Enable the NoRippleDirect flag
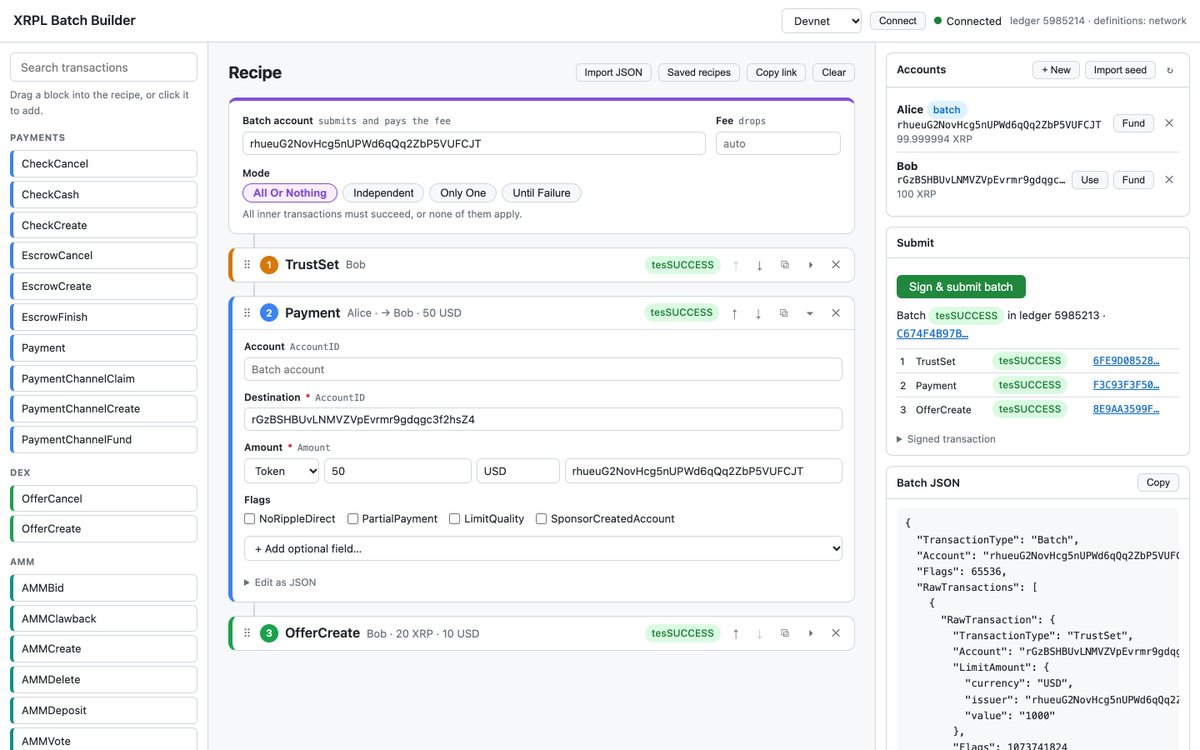Screen dimensions: 1200x750 pyautogui.click(x=250, y=519)
